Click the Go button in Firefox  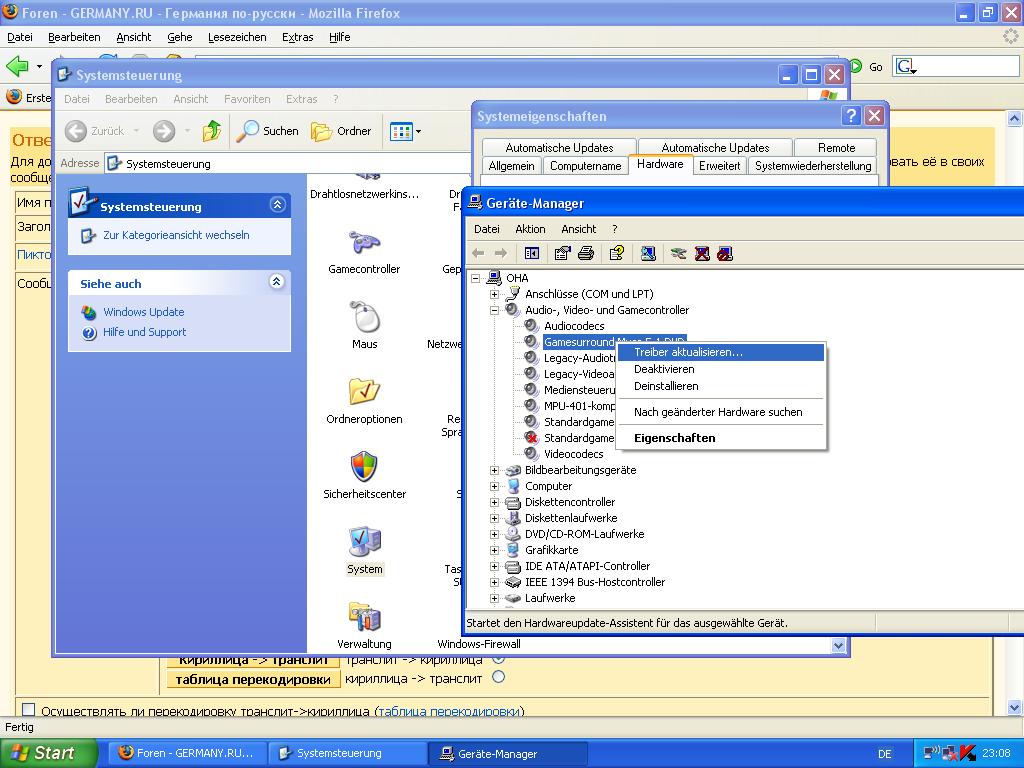(x=866, y=67)
